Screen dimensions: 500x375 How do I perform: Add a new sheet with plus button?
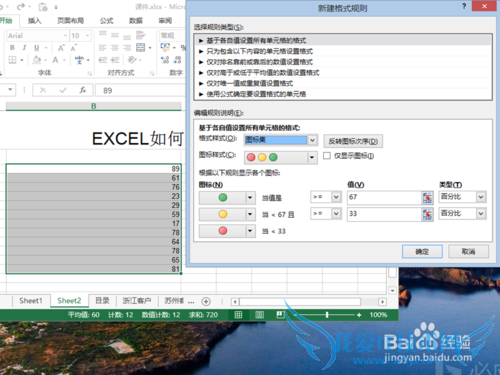[206, 301]
